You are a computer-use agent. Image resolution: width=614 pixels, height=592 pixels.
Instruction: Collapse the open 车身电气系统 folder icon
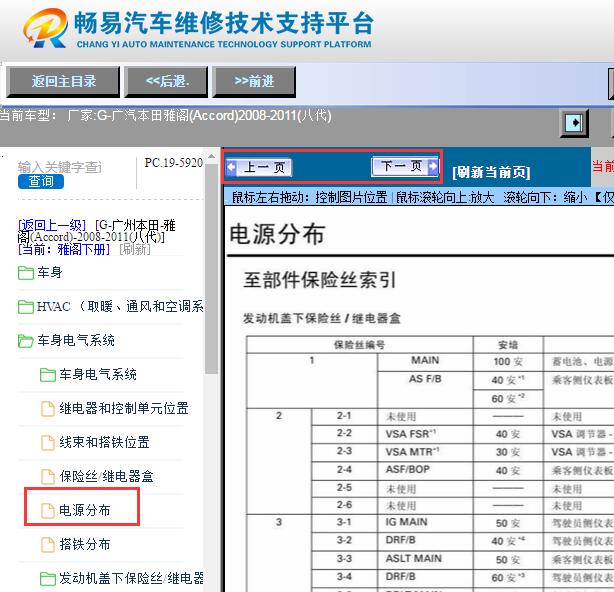[x=26, y=341]
